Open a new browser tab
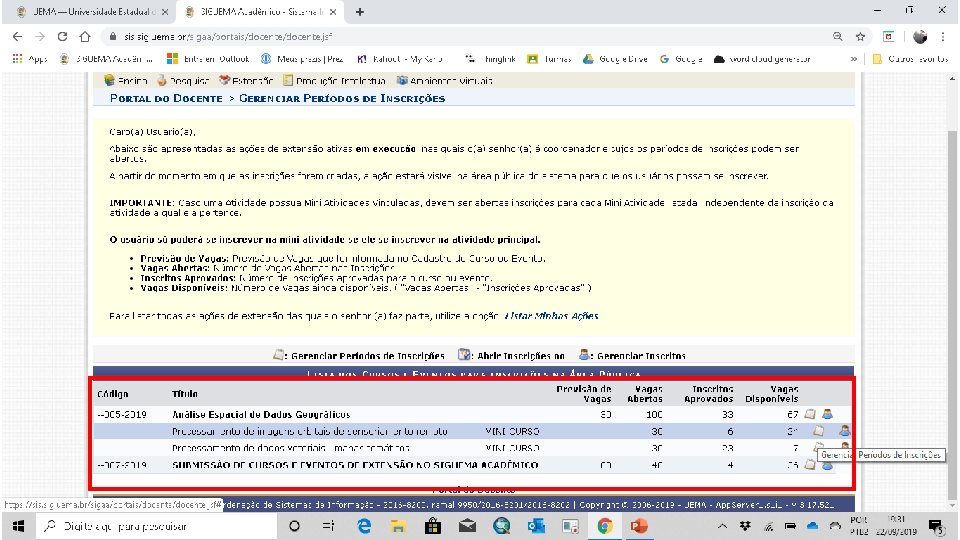The width and height of the screenshot is (960, 540). pyautogui.click(x=360, y=12)
